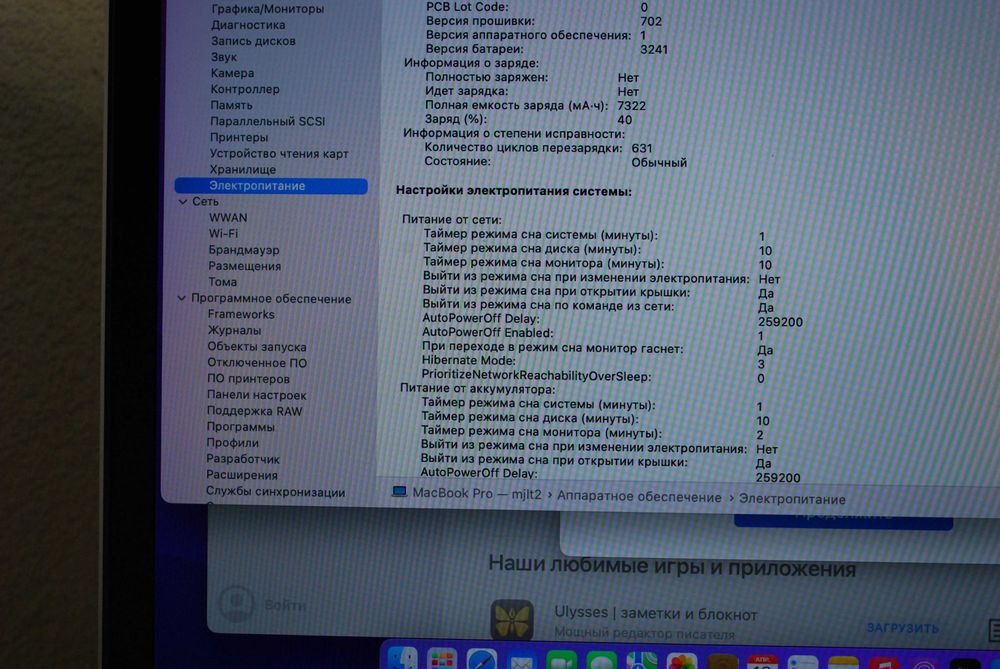The width and height of the screenshot is (1000, 669).
Task: Open Launchpad from the Dock
Action: click(442, 659)
